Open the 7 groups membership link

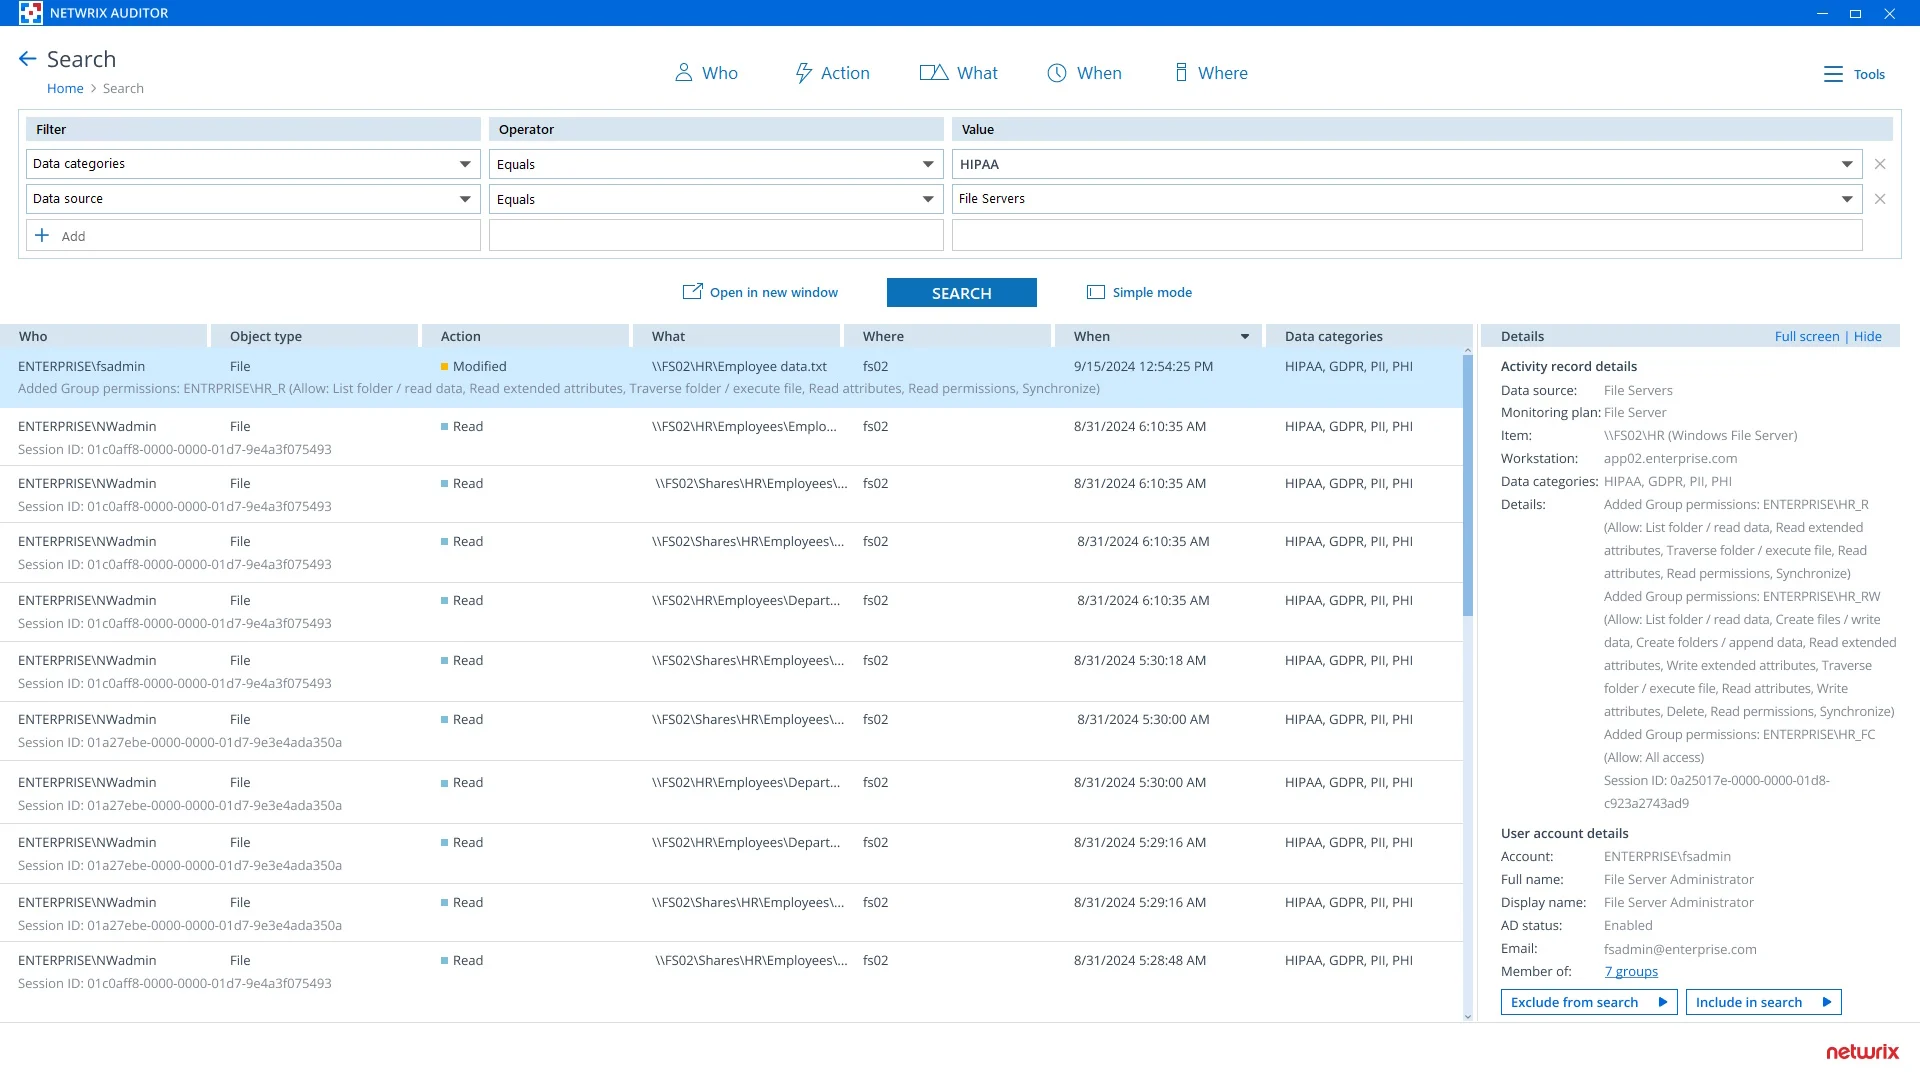click(x=1631, y=971)
